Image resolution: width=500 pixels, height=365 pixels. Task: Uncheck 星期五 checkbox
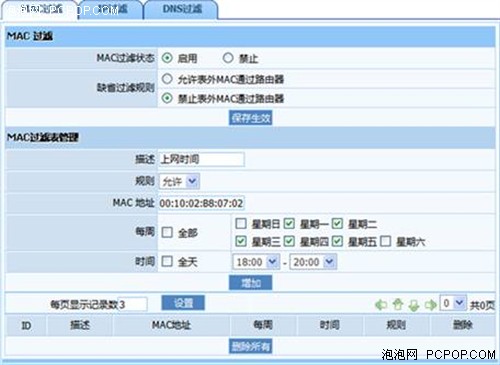[x=337, y=241]
